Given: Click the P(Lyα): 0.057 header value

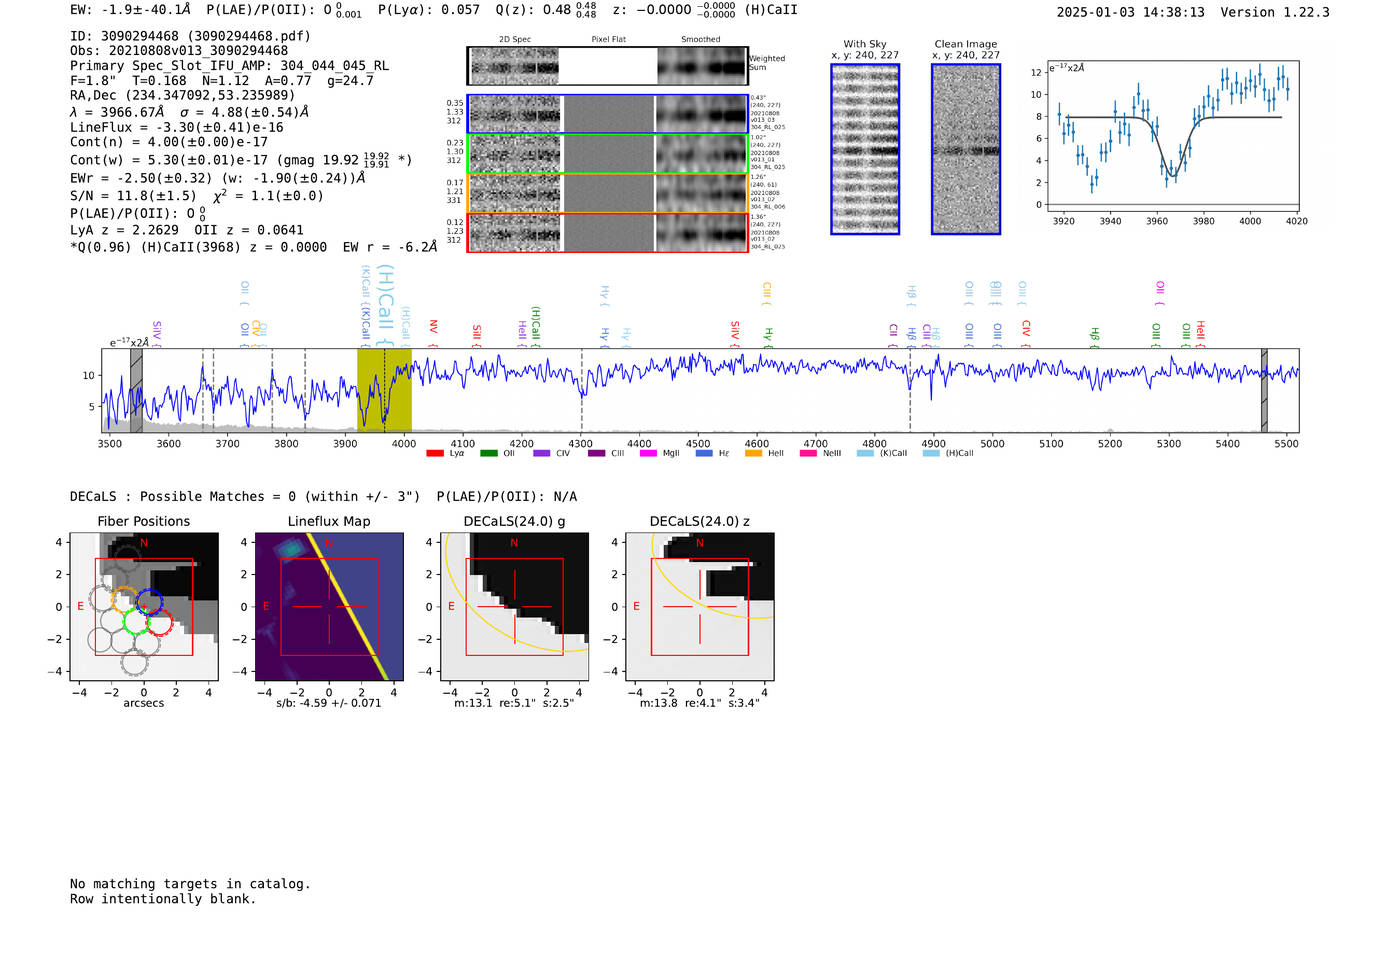Looking at the screenshot, I should coord(429,10).
